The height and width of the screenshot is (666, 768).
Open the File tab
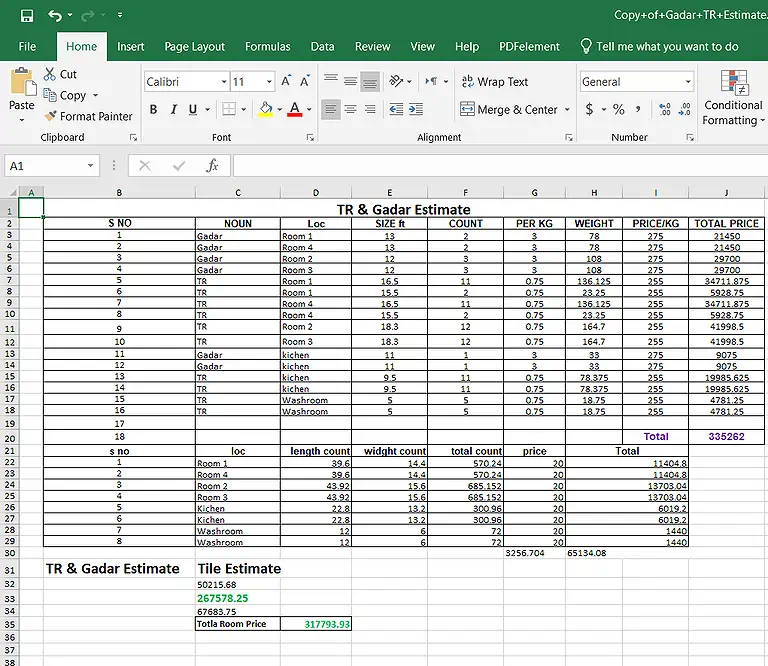27,47
